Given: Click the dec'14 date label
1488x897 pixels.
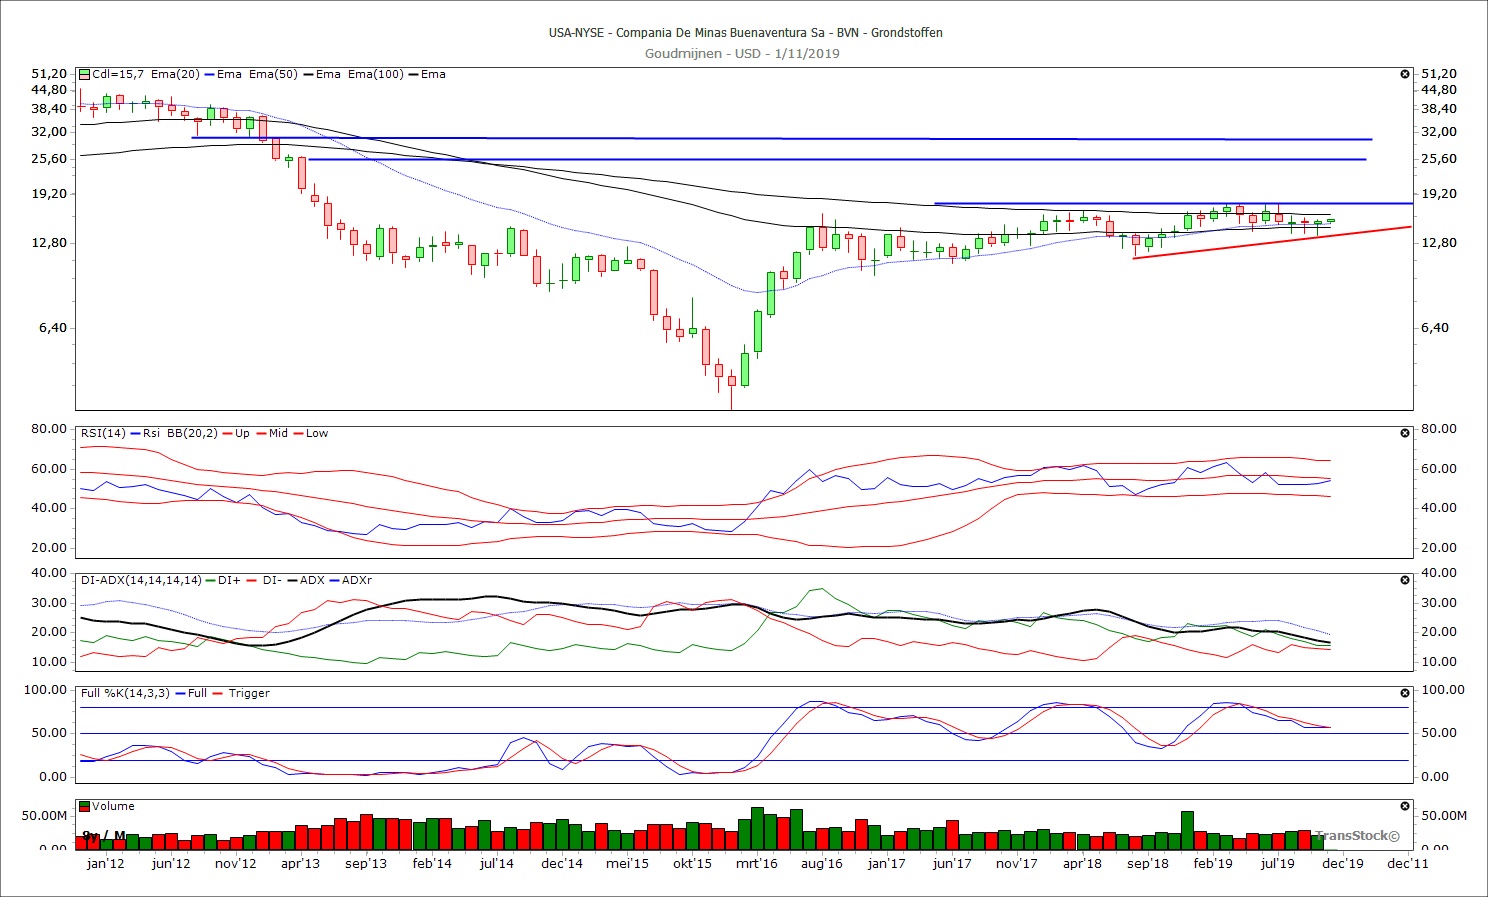Looking at the screenshot, I should point(562,864).
